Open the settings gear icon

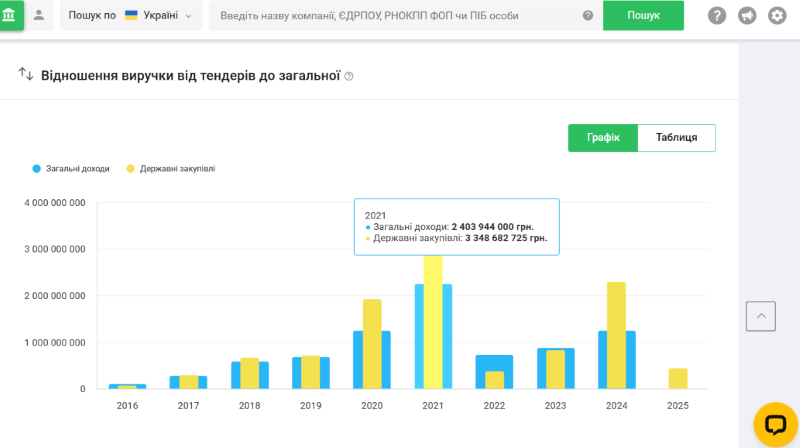click(777, 16)
